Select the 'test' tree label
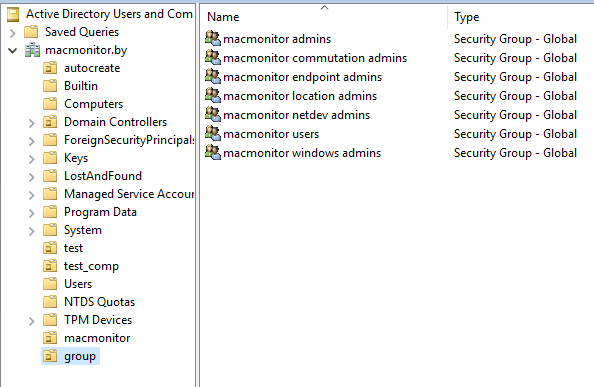The height and width of the screenshot is (387, 594). (73, 248)
